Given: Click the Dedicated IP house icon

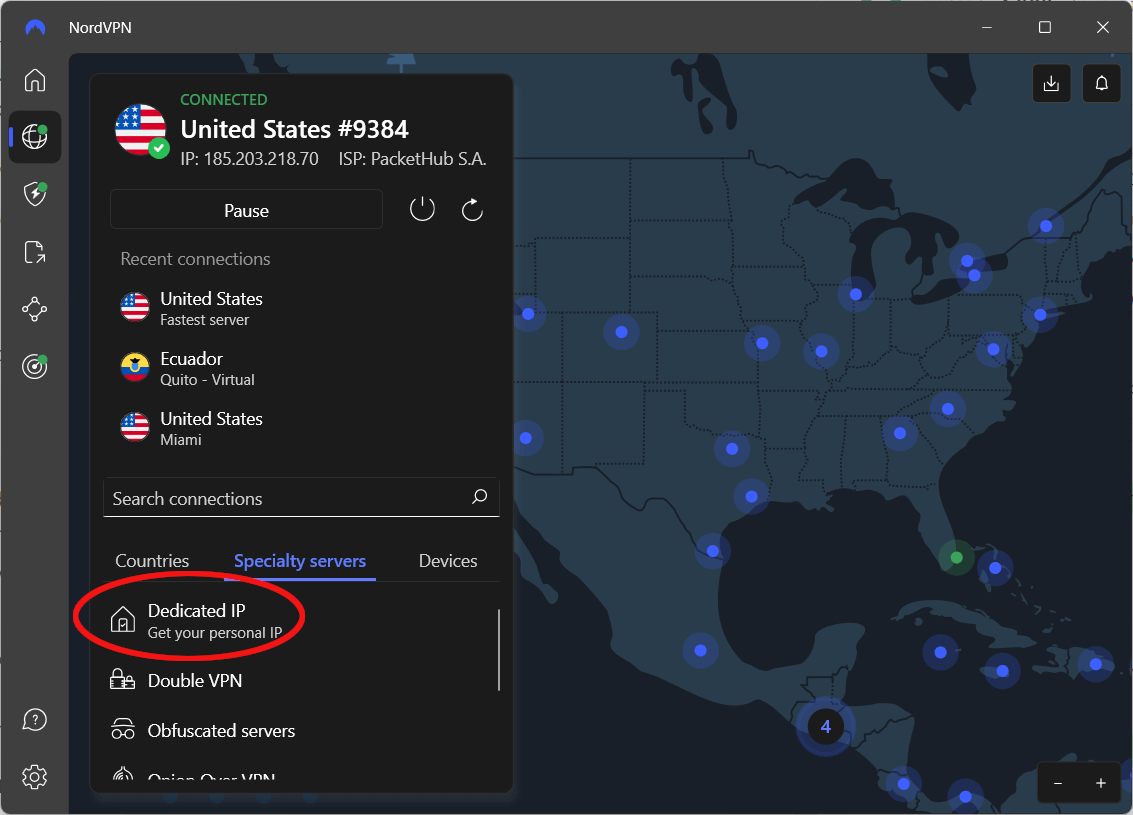Looking at the screenshot, I should 122,620.
